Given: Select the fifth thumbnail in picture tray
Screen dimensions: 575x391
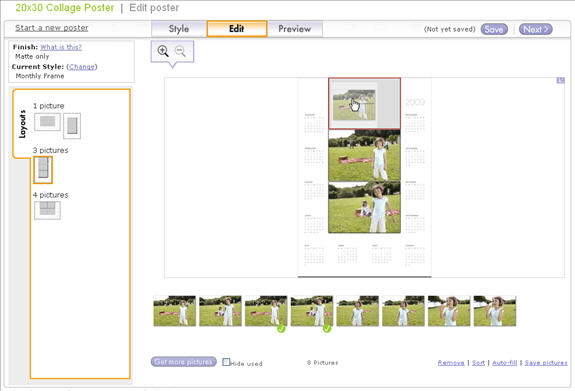Looking at the screenshot, I should [x=358, y=311].
